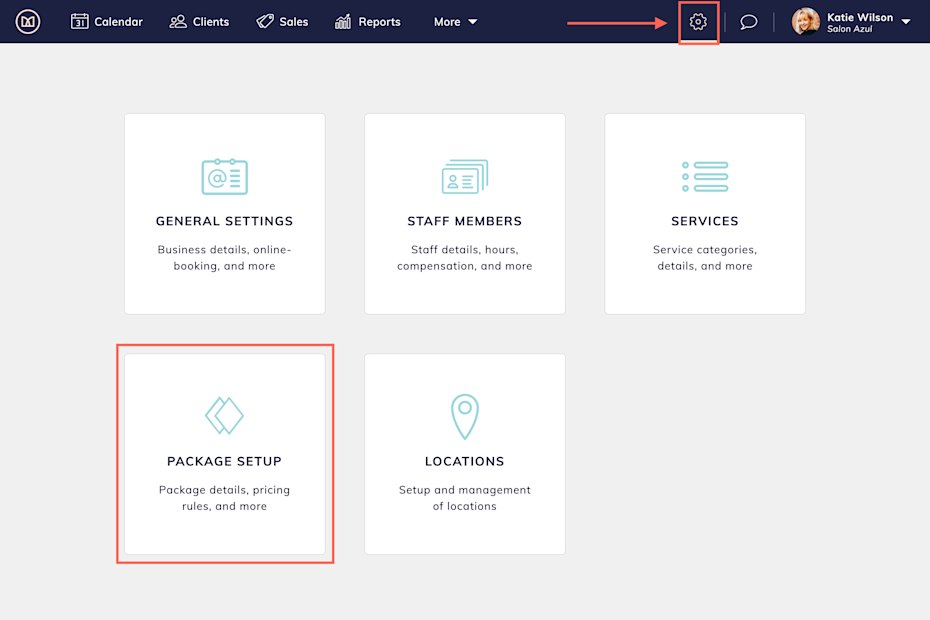Open the chat message bubble icon
Image resolution: width=930 pixels, height=620 pixels.
click(749, 21)
